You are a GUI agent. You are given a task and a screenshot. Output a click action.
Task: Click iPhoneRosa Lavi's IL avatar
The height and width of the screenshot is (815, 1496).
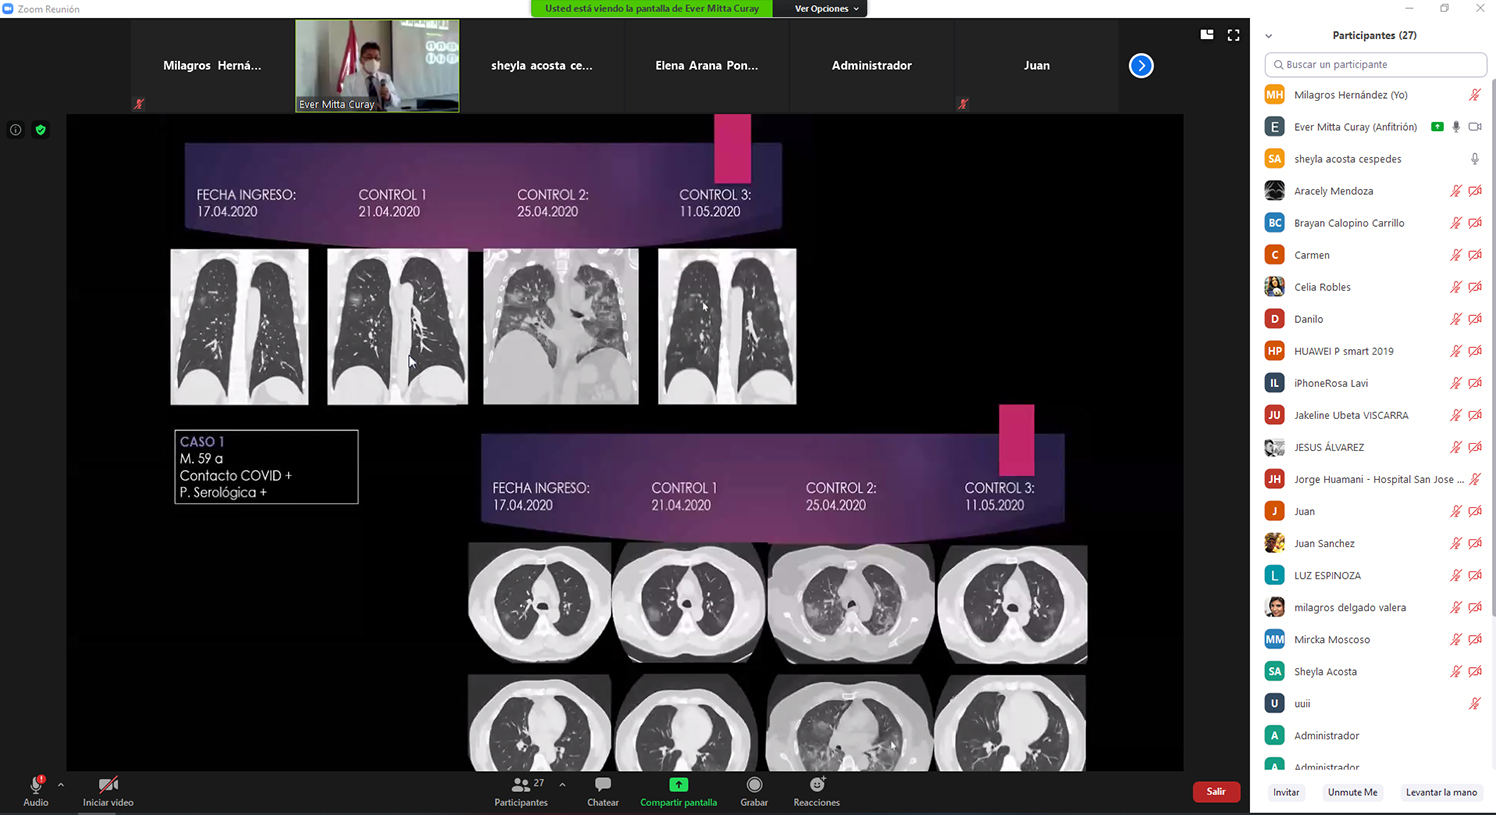click(1274, 383)
